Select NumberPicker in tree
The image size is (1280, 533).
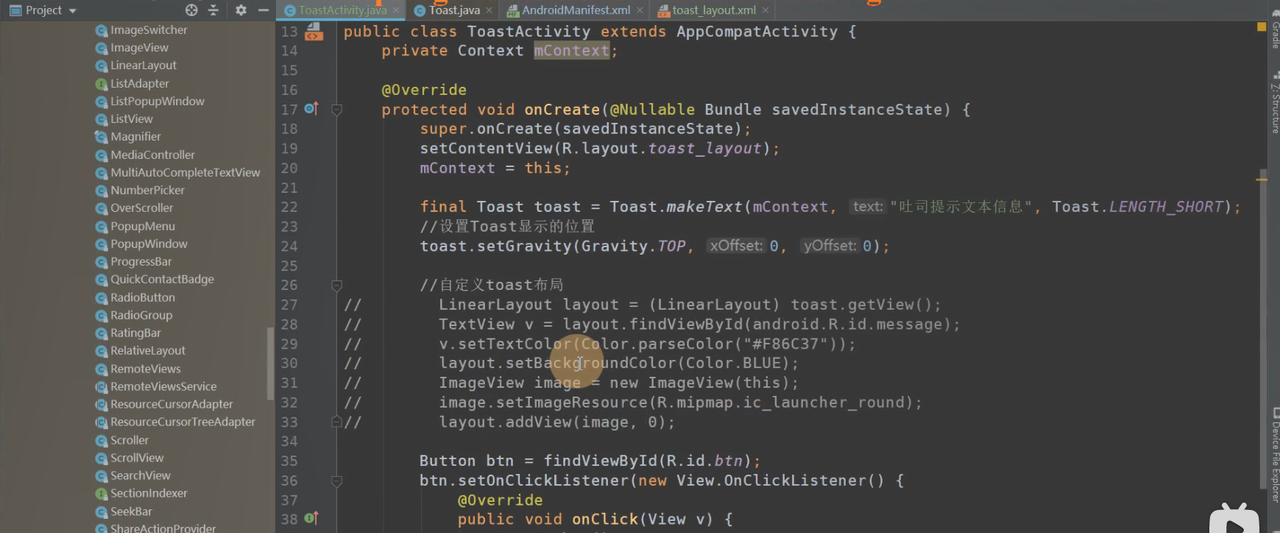147,190
